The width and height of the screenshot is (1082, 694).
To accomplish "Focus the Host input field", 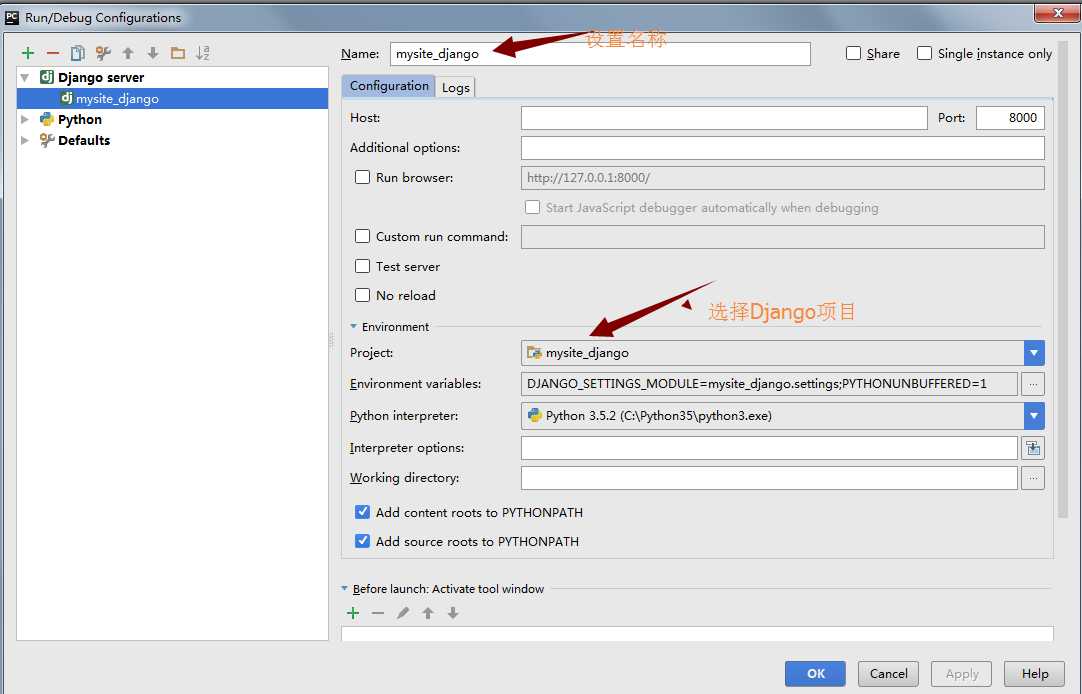I will click(x=724, y=118).
